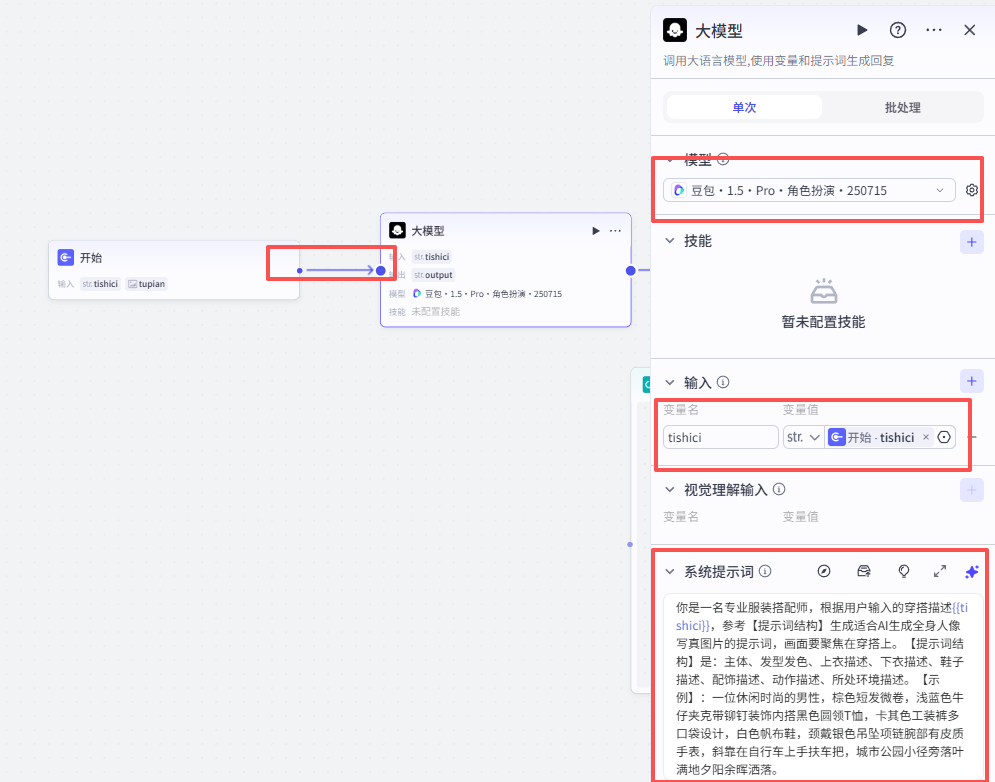The height and width of the screenshot is (782, 995).
Task: Switch to the 批处理 tab
Action: coord(901,106)
